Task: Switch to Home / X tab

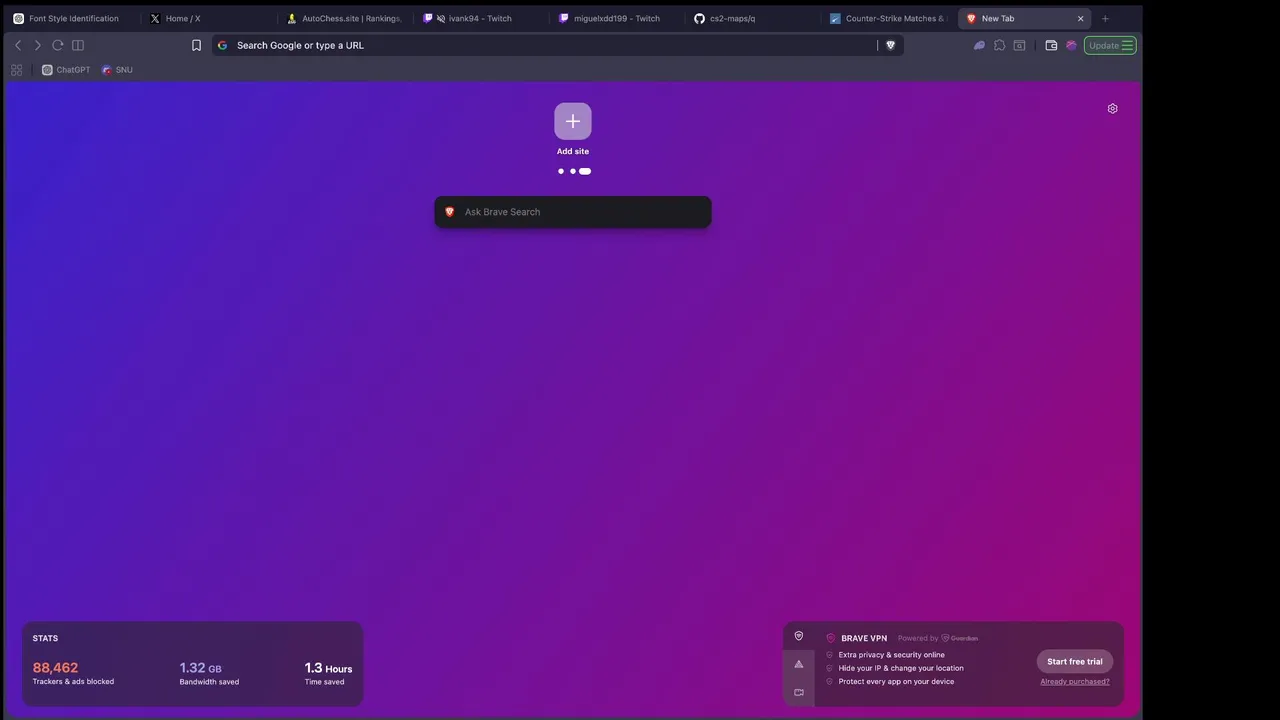Action: click(x=210, y=18)
